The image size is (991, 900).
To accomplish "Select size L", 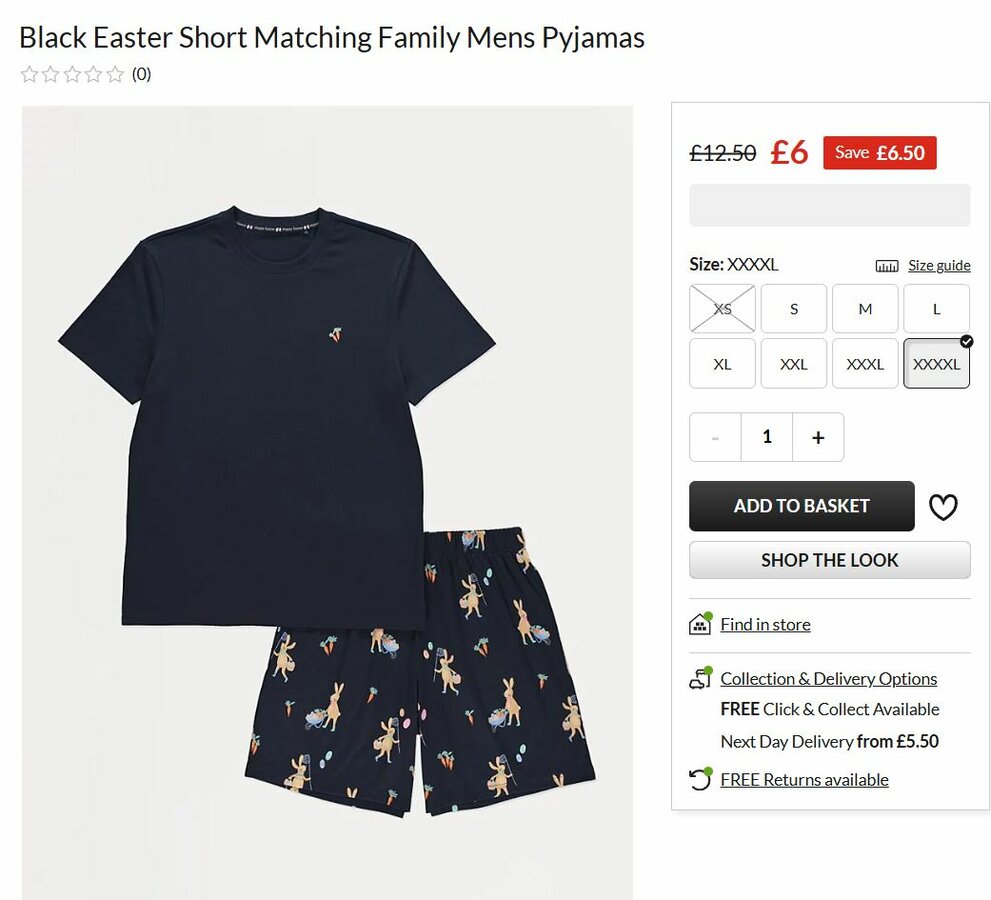I will pos(936,309).
